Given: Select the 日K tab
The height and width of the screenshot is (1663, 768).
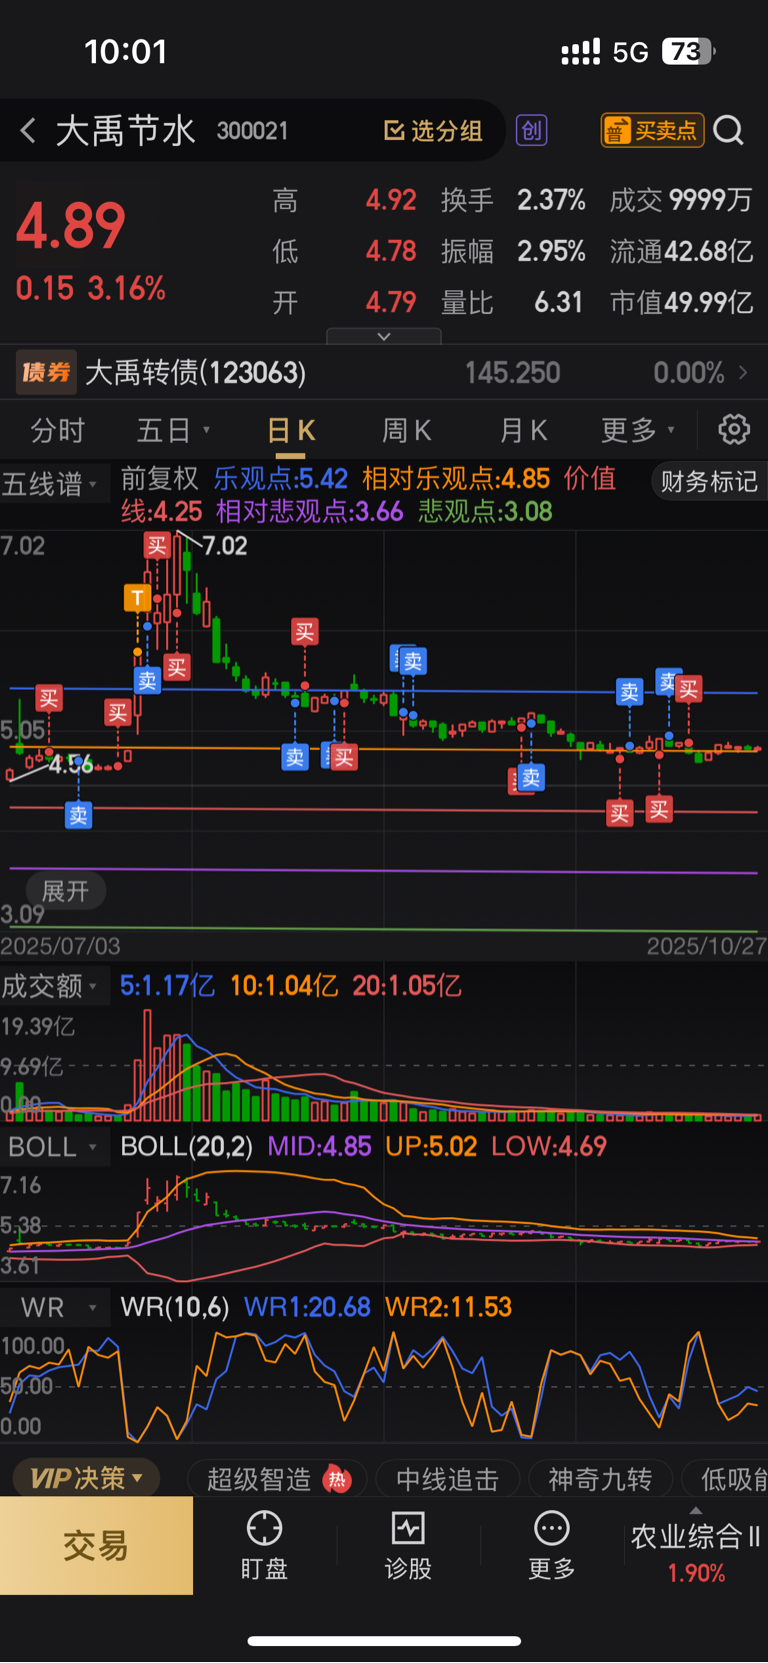Looking at the screenshot, I should 291,431.
